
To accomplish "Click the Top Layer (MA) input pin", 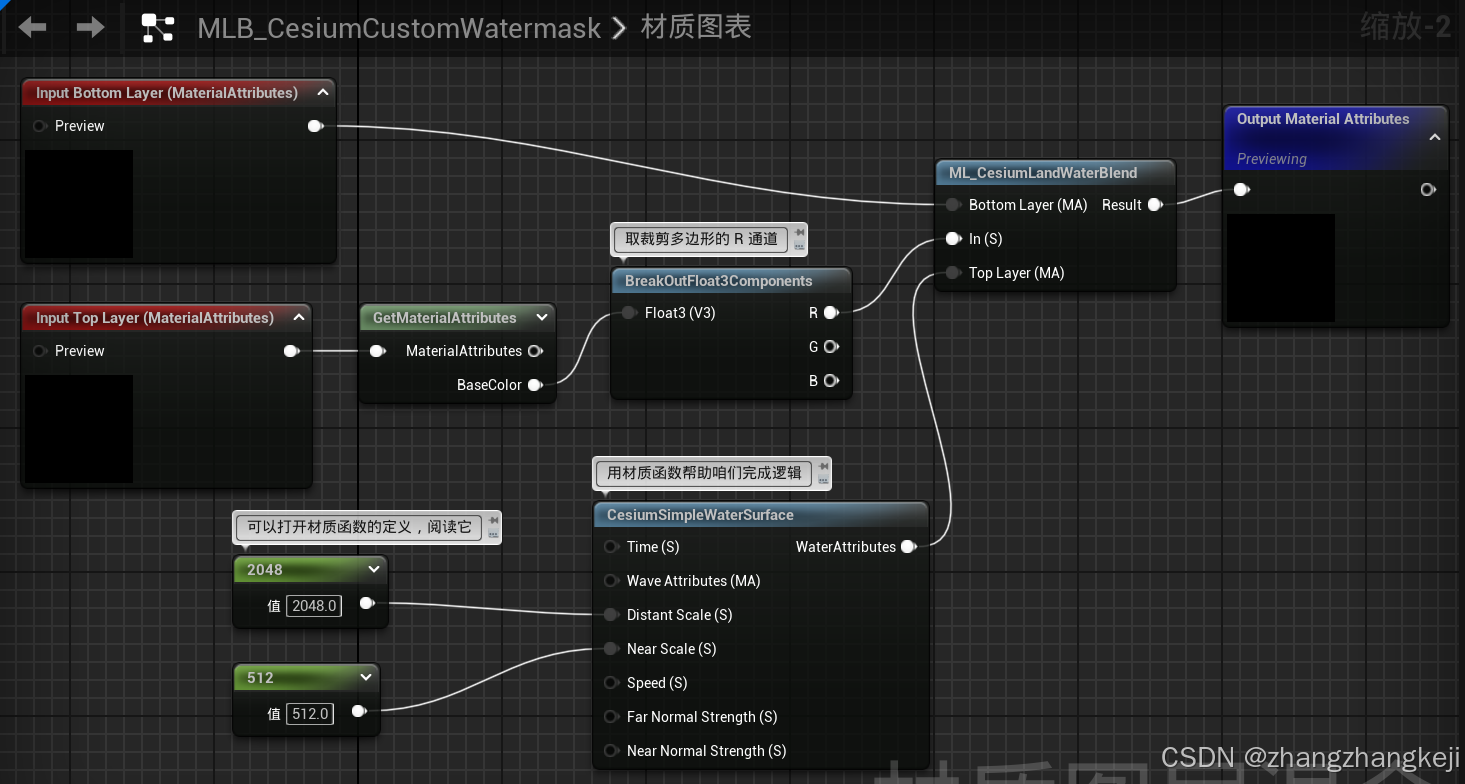I will coord(953,273).
